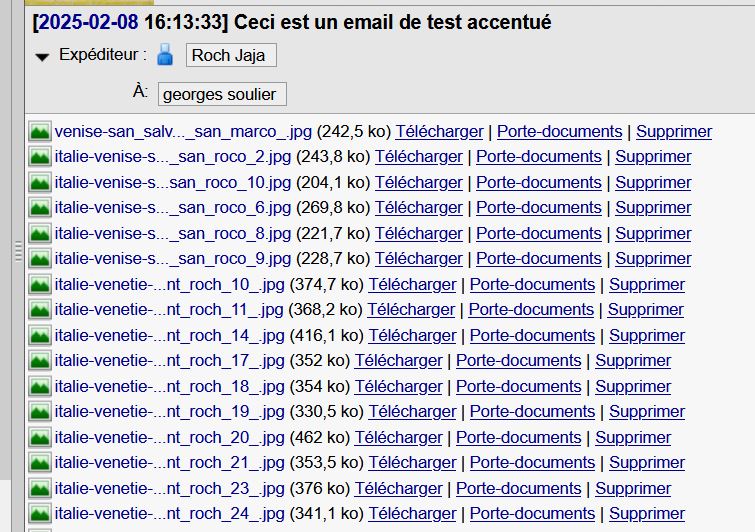Click the blue sender contact icon

(165, 55)
